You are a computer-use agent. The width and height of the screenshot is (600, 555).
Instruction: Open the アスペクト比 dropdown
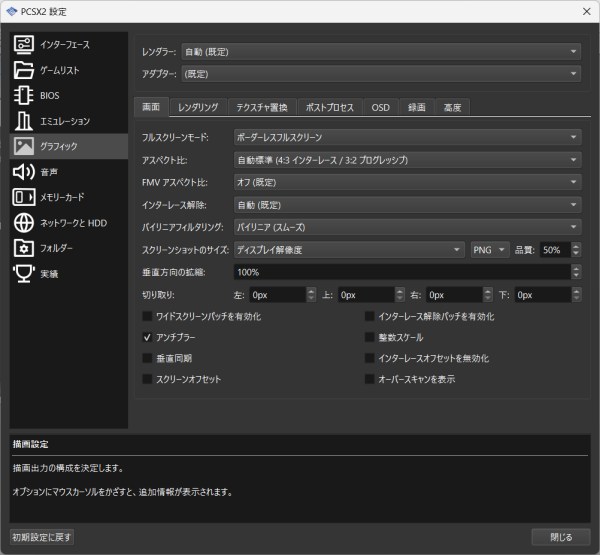click(408, 160)
